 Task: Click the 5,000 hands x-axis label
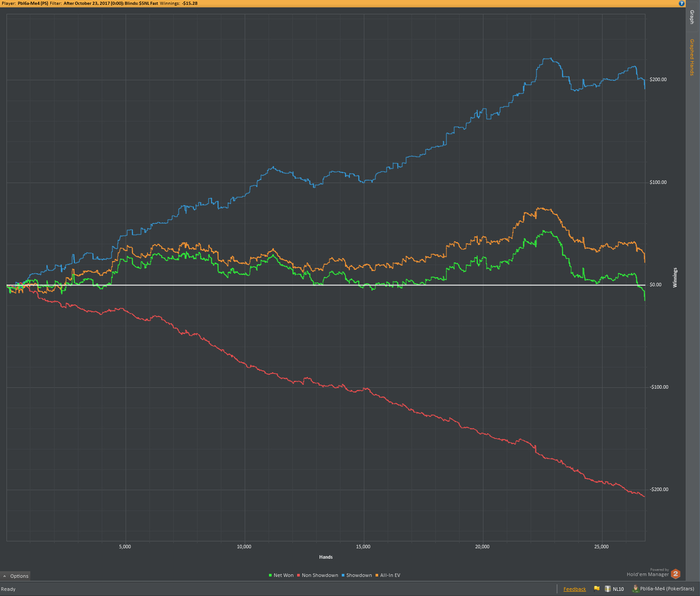pyautogui.click(x=125, y=546)
